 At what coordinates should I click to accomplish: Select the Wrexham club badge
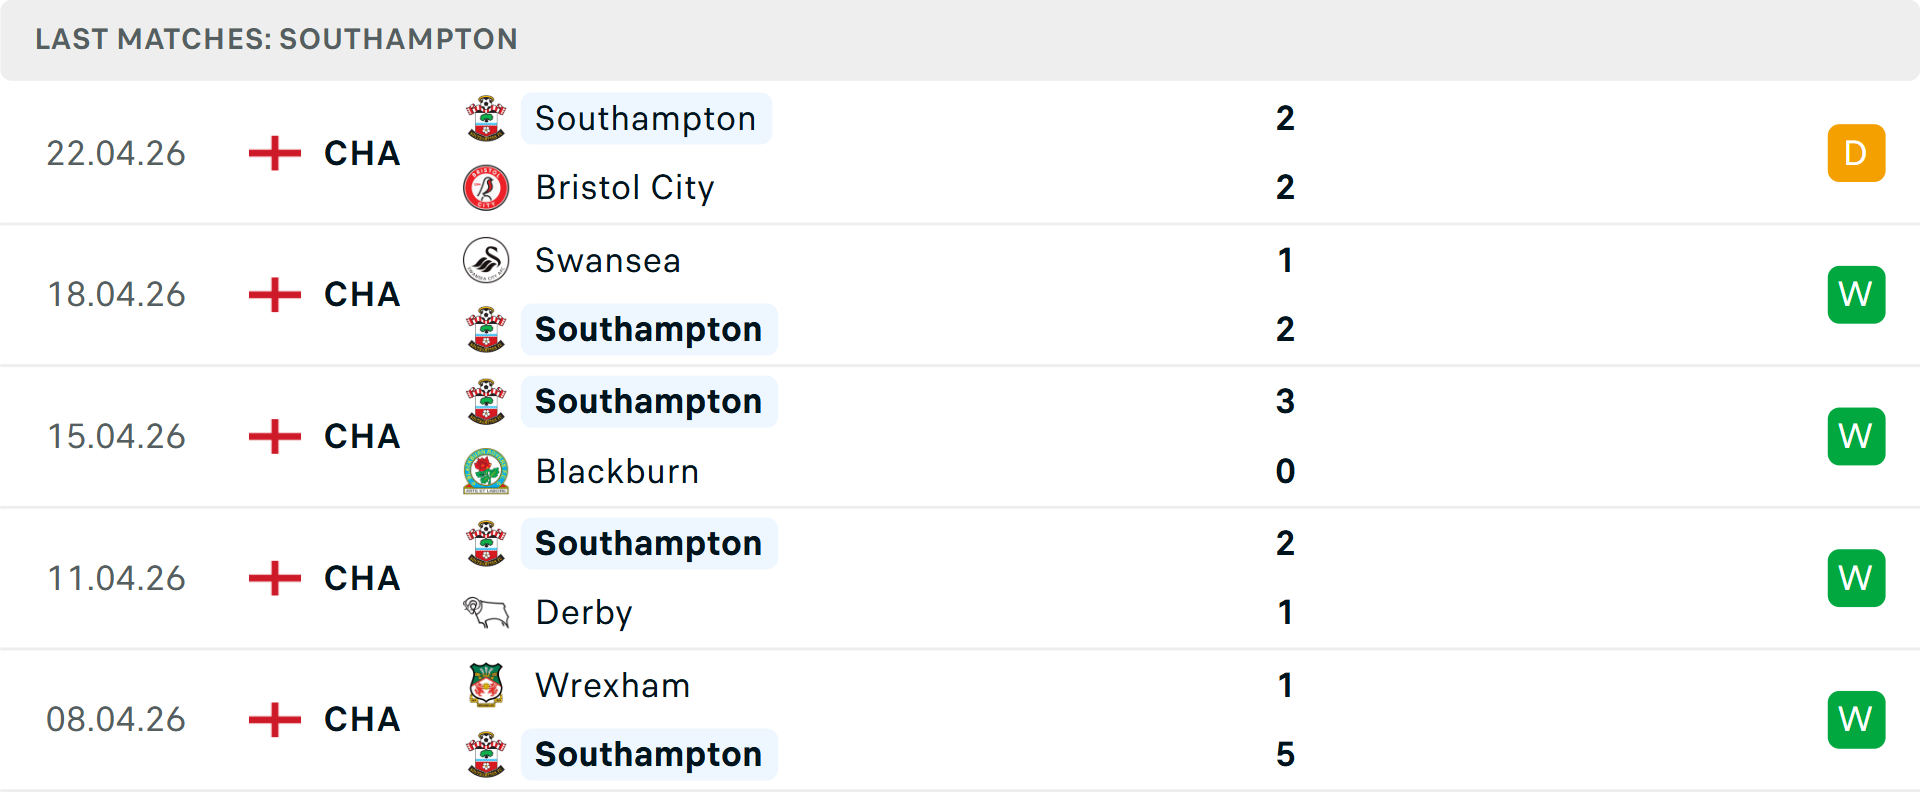(486, 685)
